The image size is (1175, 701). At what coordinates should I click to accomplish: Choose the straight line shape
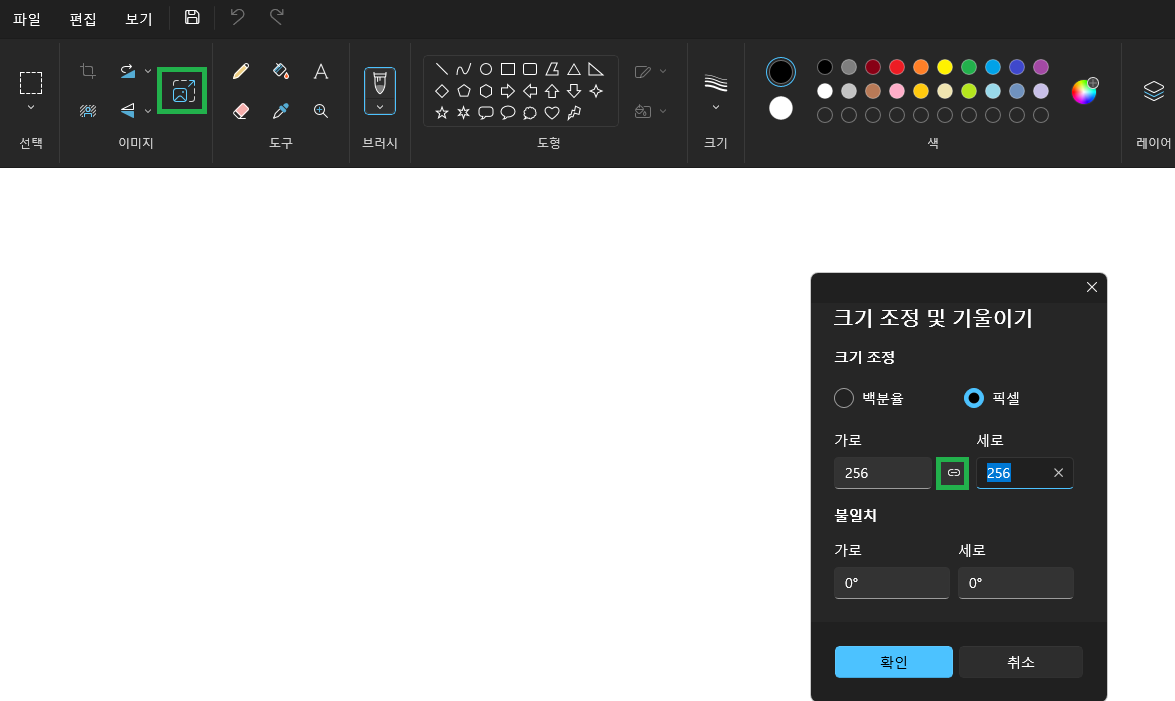(x=441, y=69)
